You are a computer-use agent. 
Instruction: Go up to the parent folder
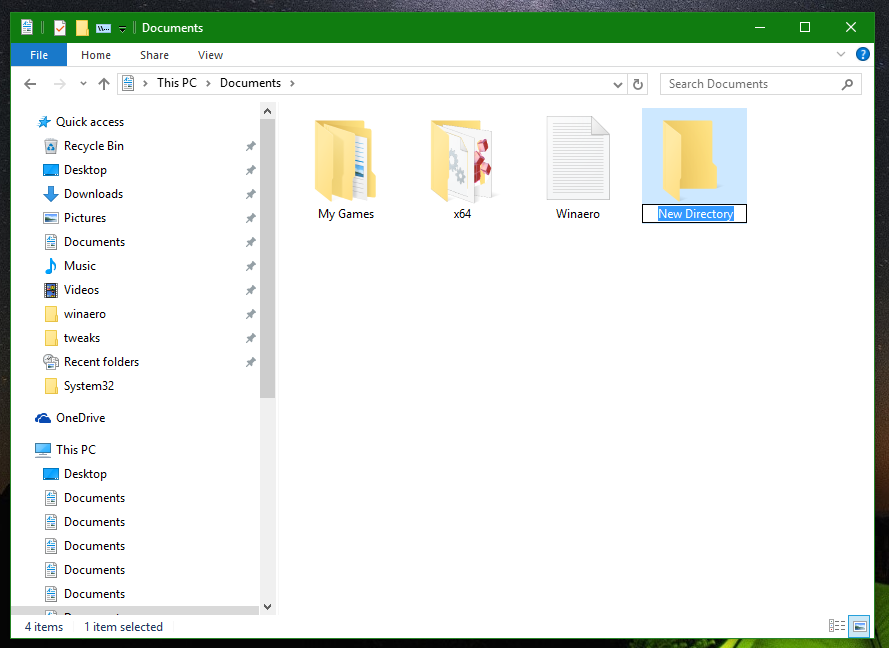[104, 84]
